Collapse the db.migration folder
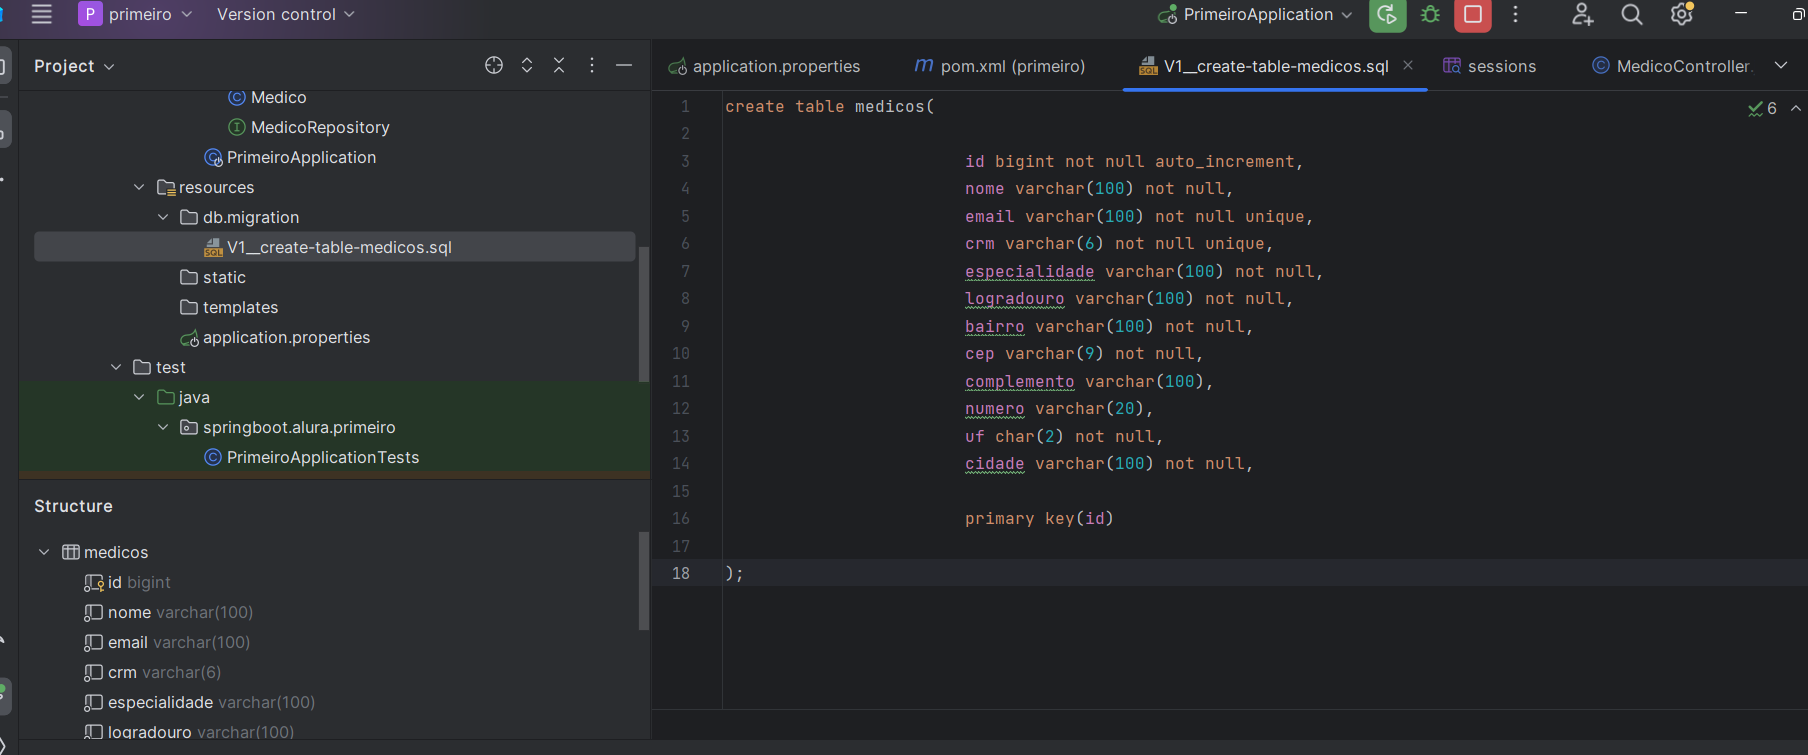The height and width of the screenshot is (755, 1808). pyautogui.click(x=163, y=217)
